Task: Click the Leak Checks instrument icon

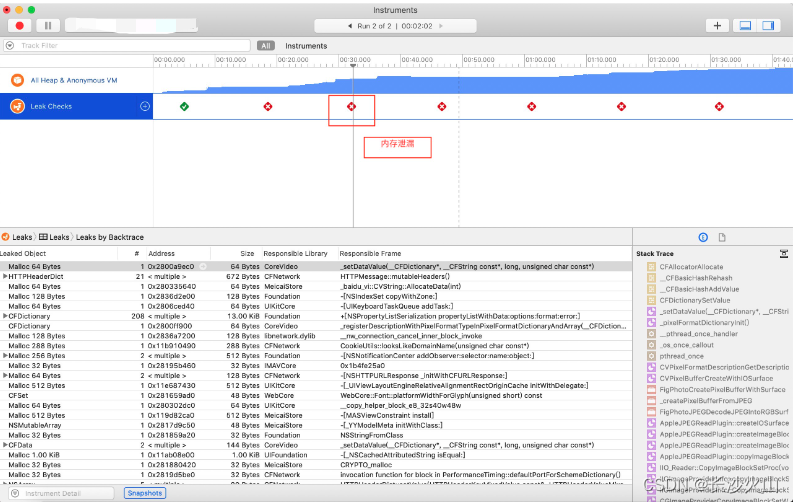Action: 18,106
